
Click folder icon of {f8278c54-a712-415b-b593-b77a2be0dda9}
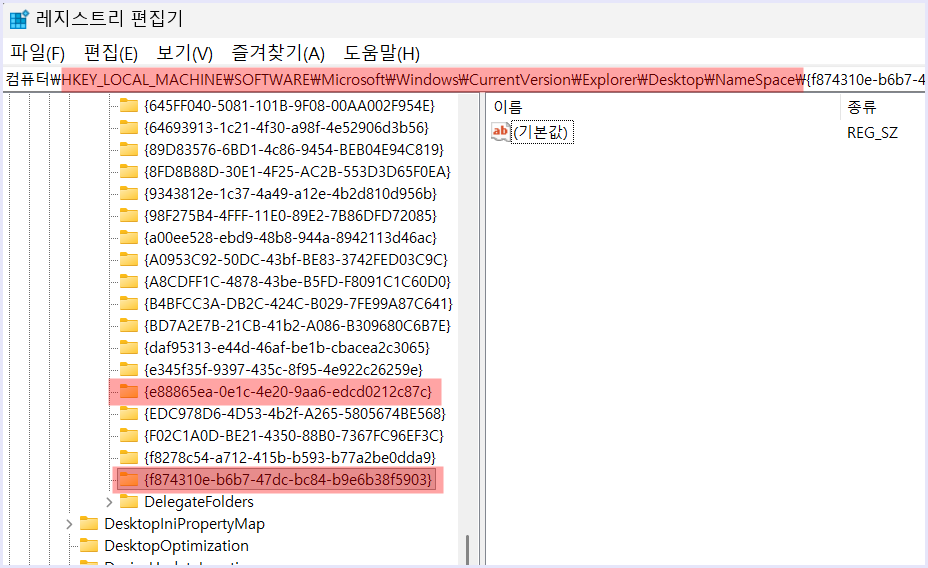coord(128,457)
